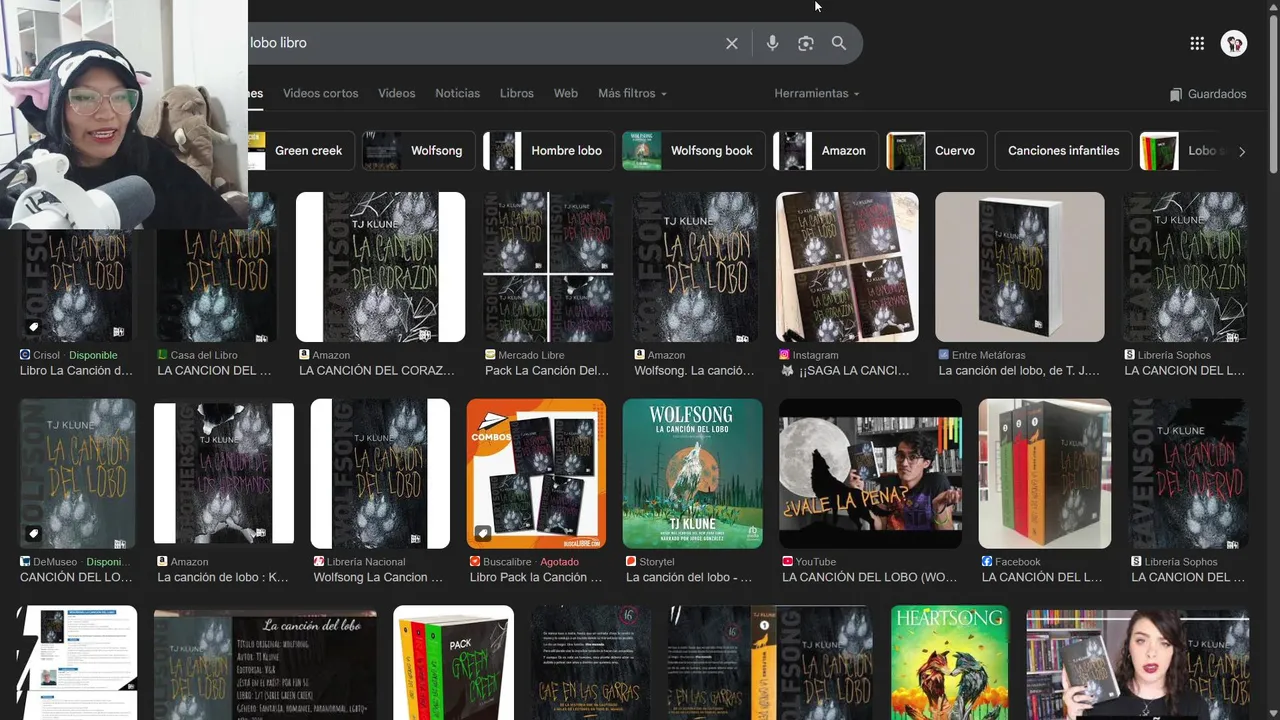1280x720 pixels.
Task: Click the Crisol source link text
Action: coord(46,355)
